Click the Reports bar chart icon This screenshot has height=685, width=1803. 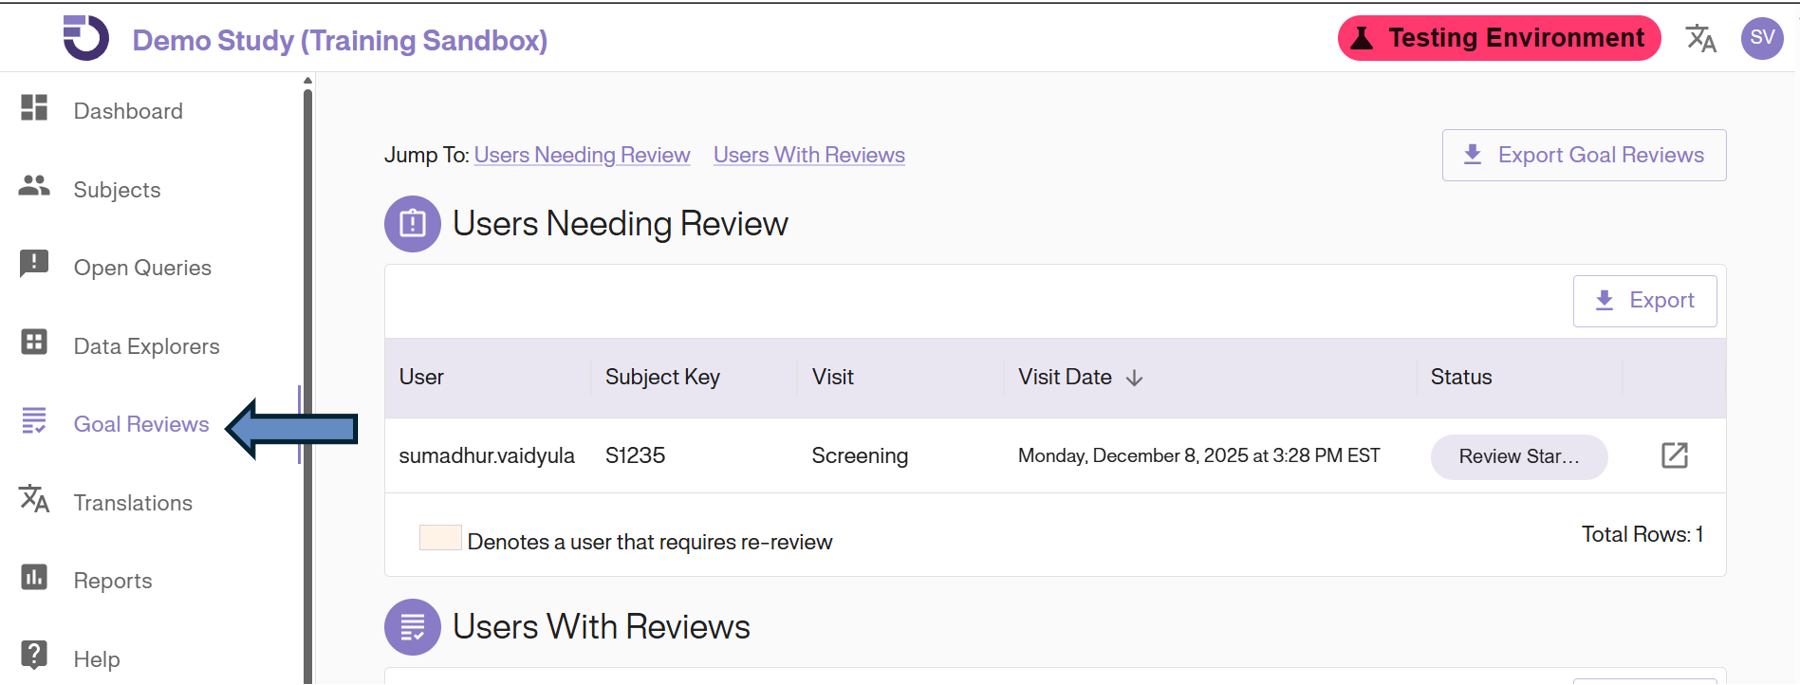[x=34, y=577]
